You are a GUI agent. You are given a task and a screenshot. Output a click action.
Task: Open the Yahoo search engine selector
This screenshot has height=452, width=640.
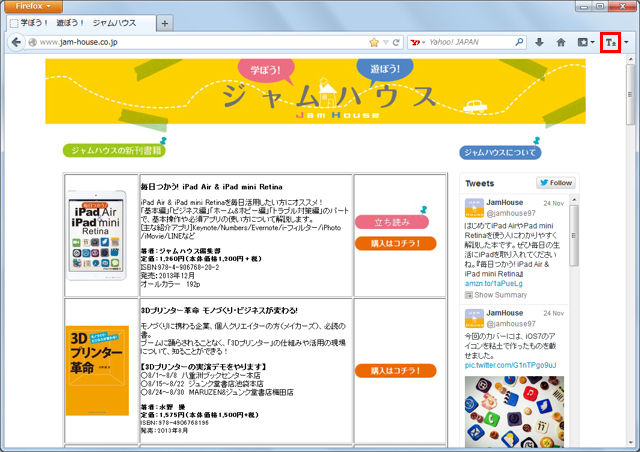coord(418,42)
